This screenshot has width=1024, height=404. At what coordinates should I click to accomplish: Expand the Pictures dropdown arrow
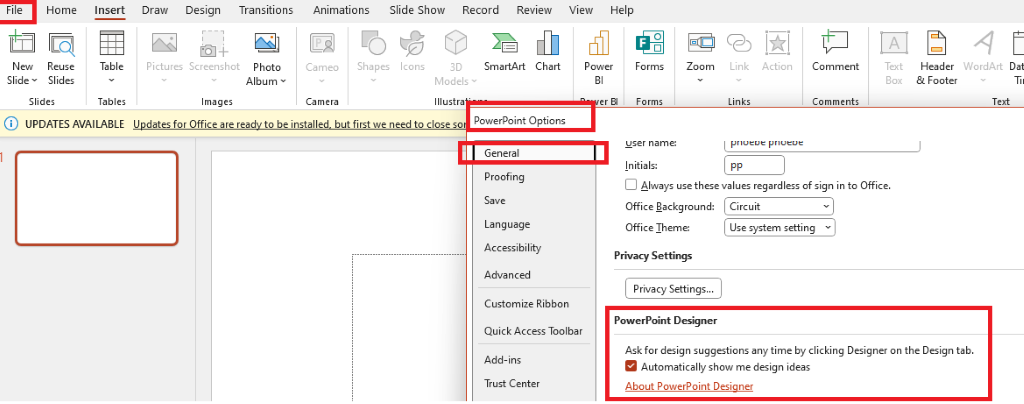tap(164, 81)
